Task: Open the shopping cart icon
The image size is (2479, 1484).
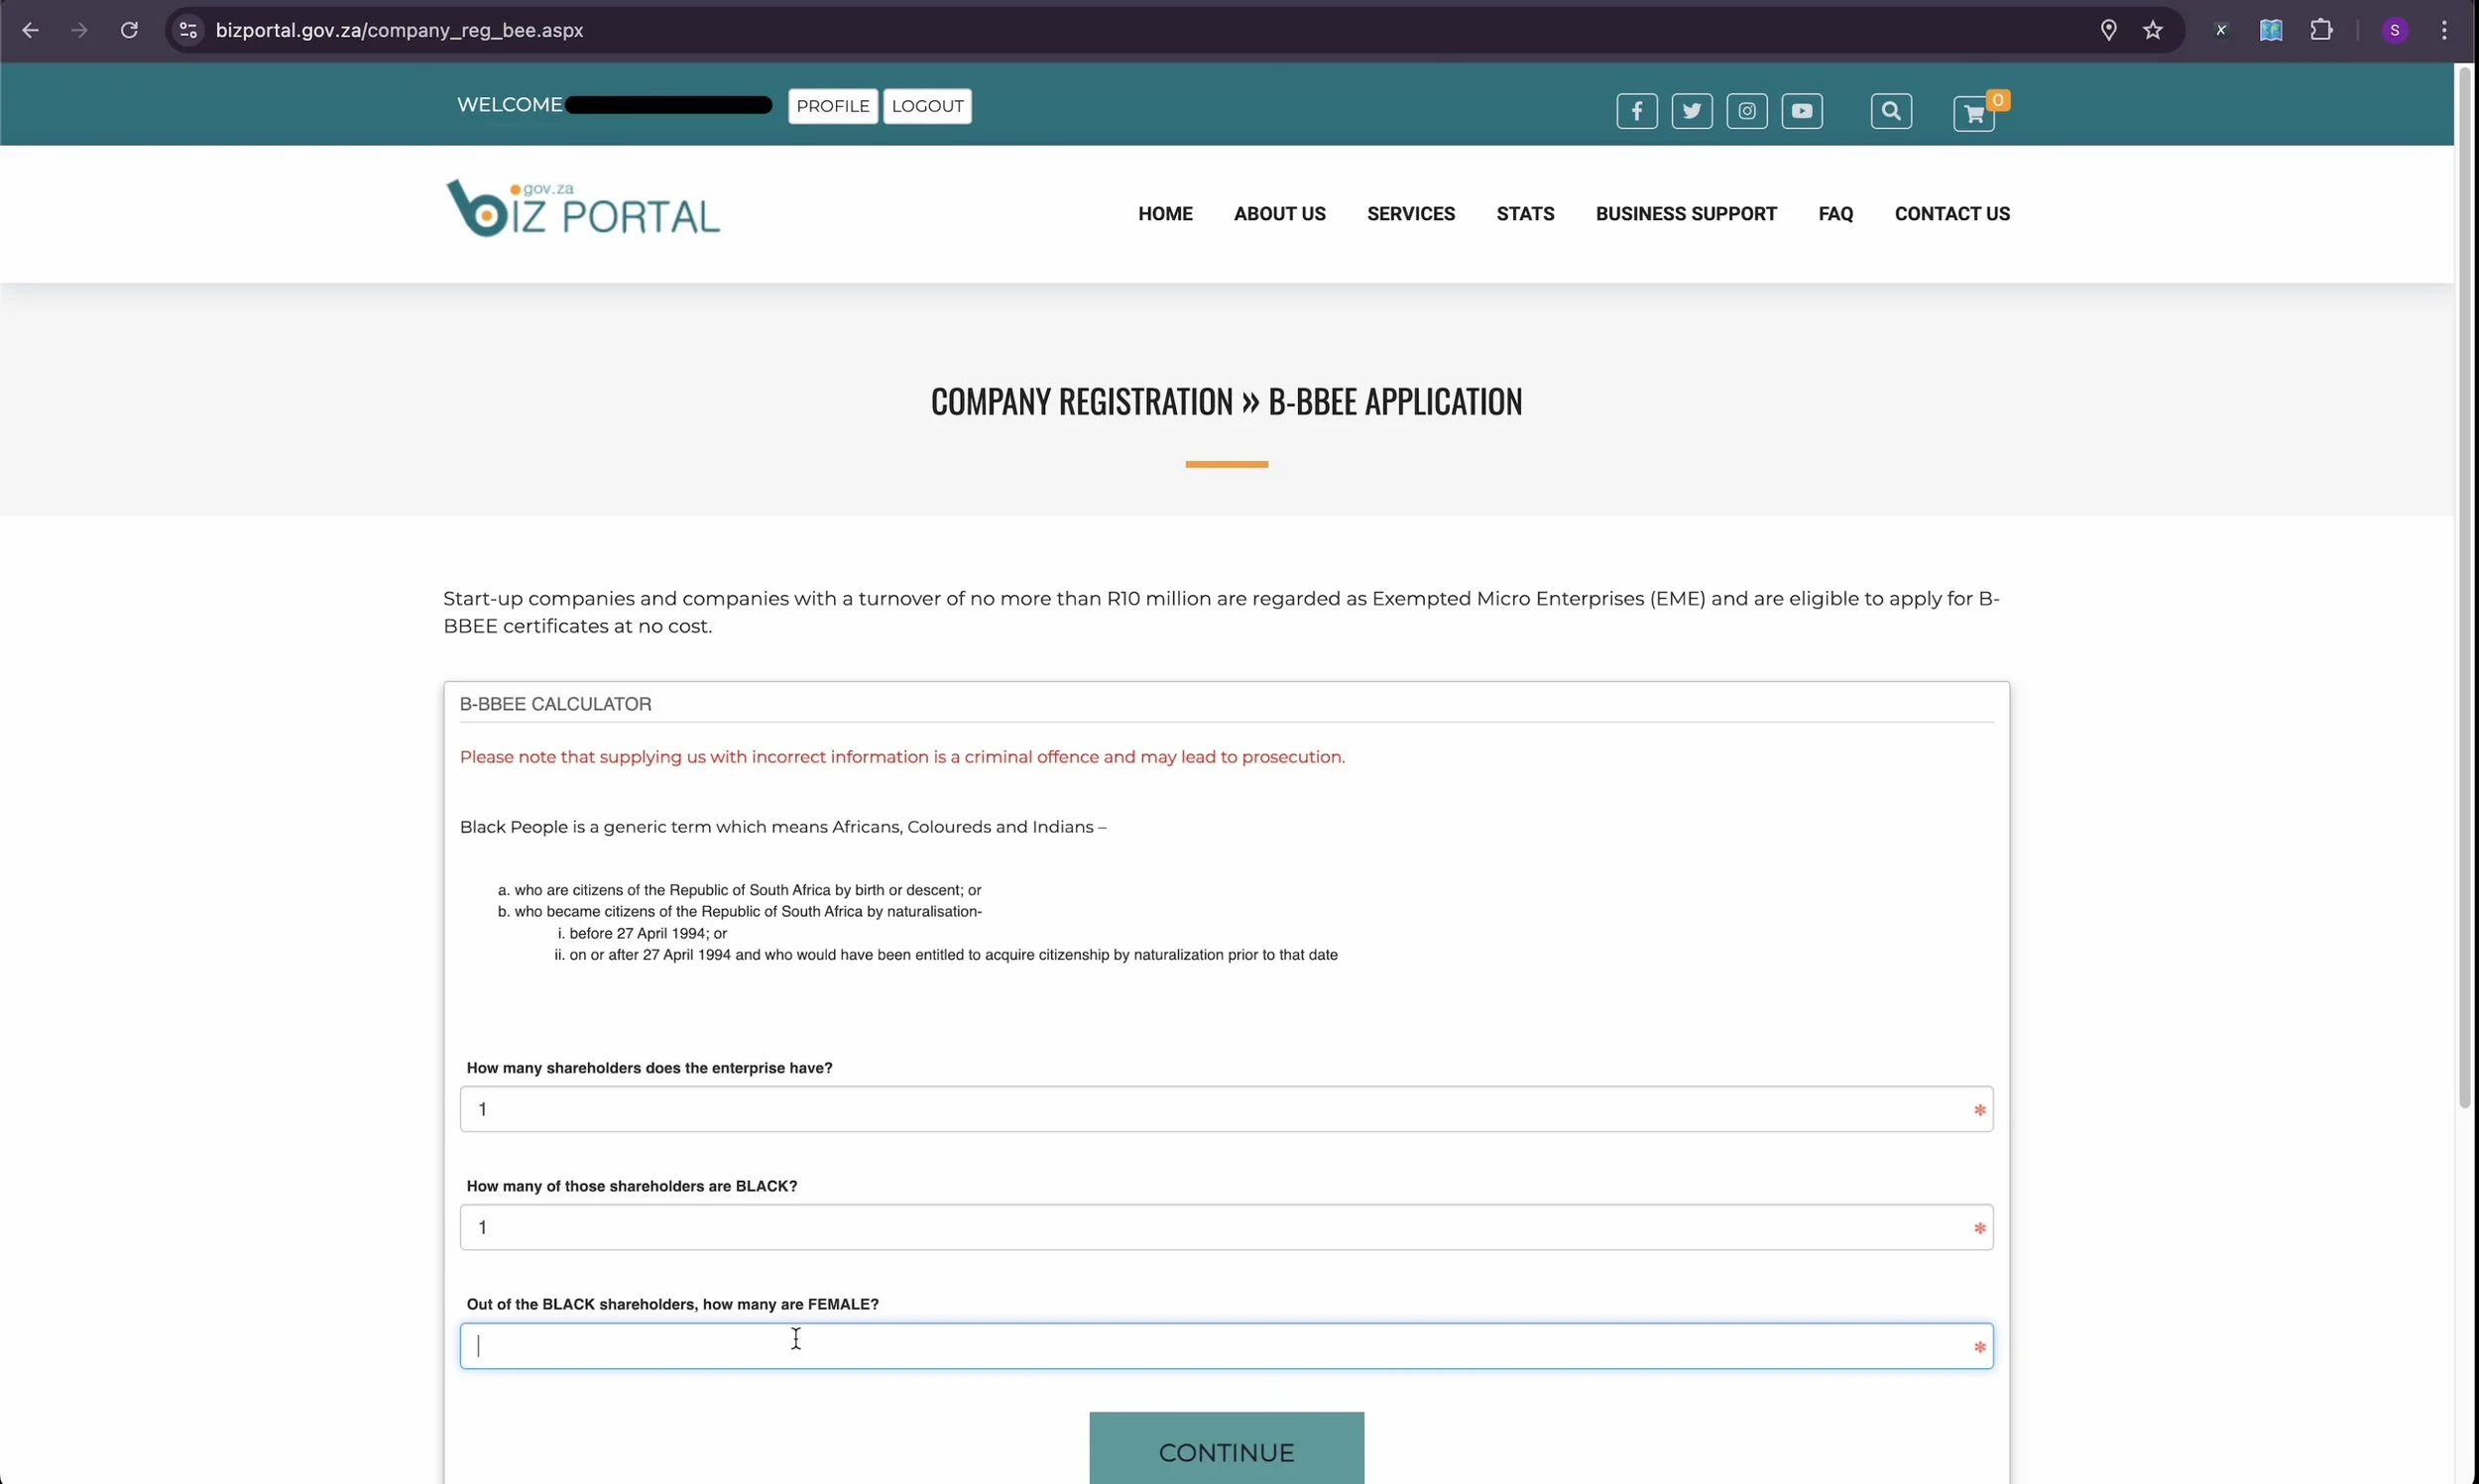Action: click(x=1973, y=114)
